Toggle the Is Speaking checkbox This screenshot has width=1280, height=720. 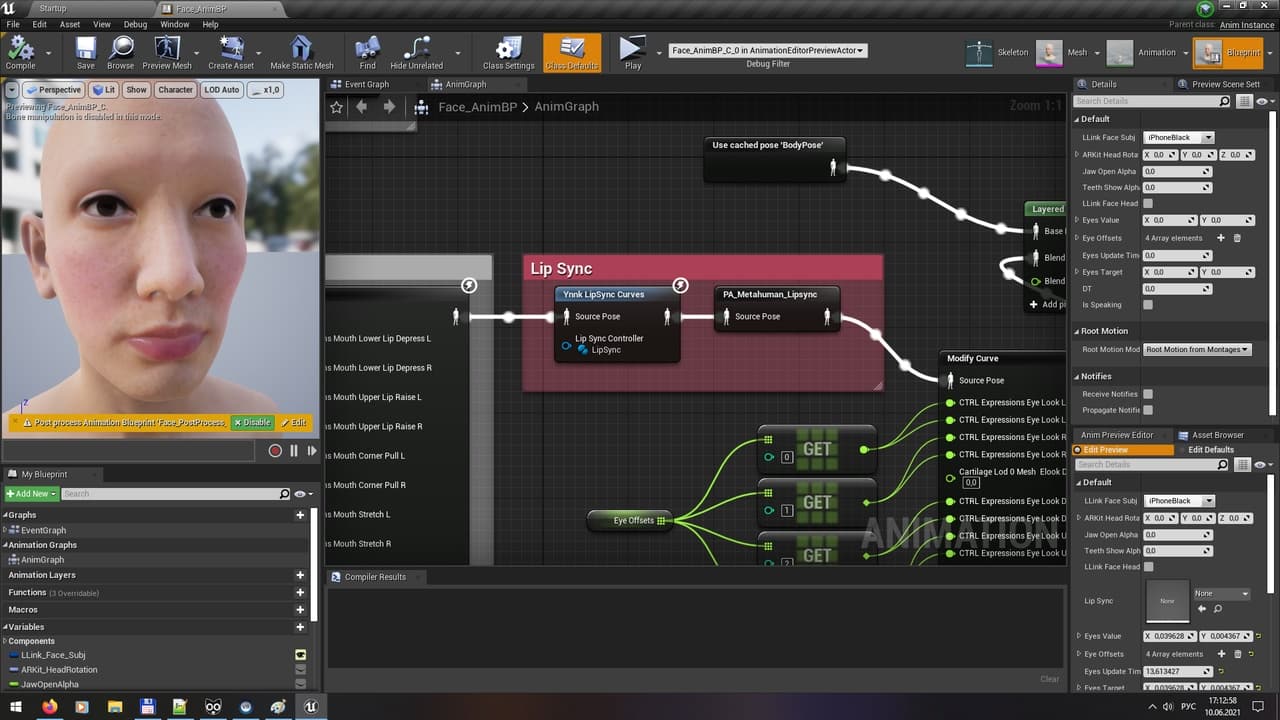click(1148, 304)
